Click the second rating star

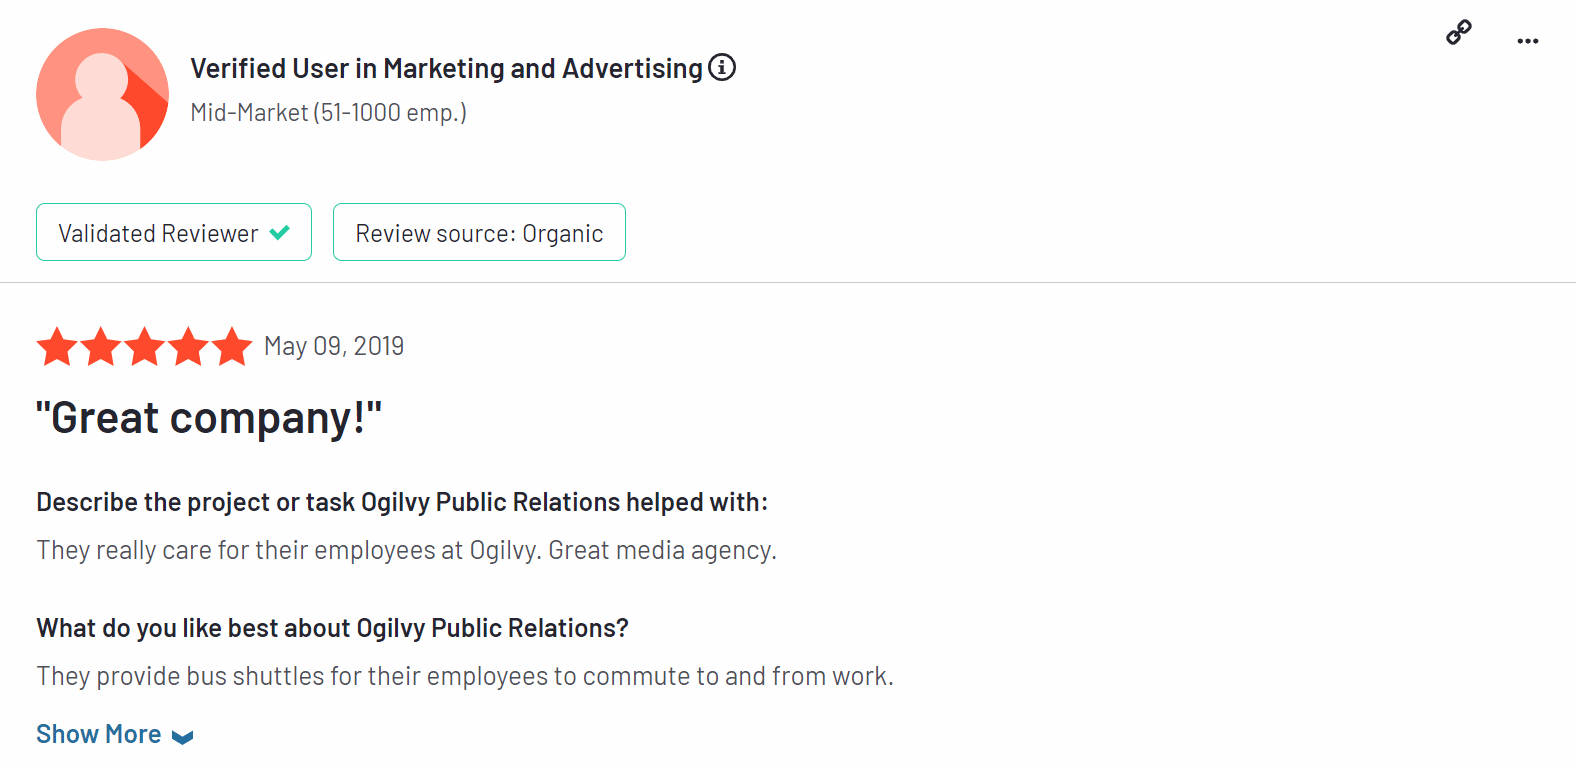pyautogui.click(x=101, y=347)
